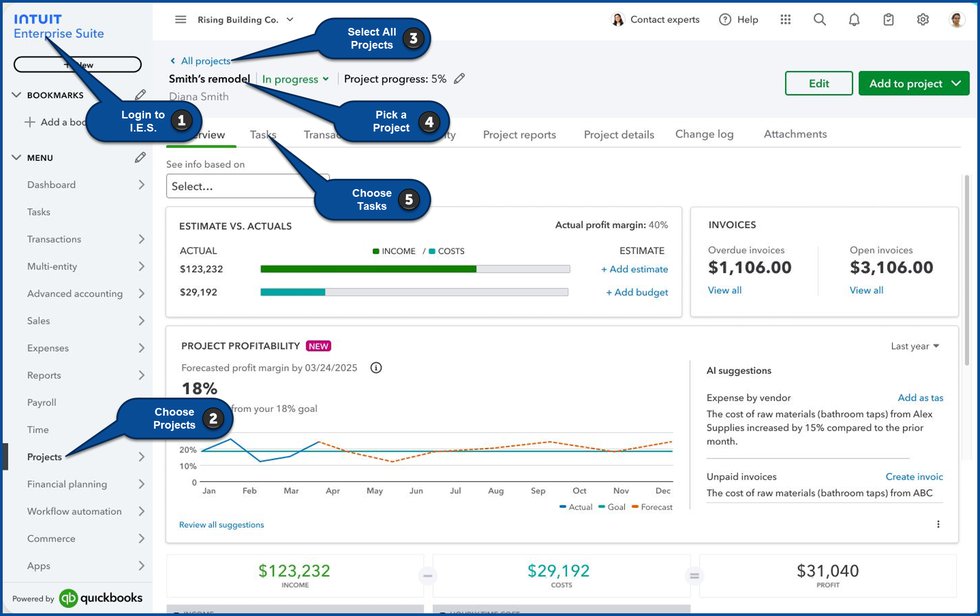Click View all under Overdue invoices

724,290
